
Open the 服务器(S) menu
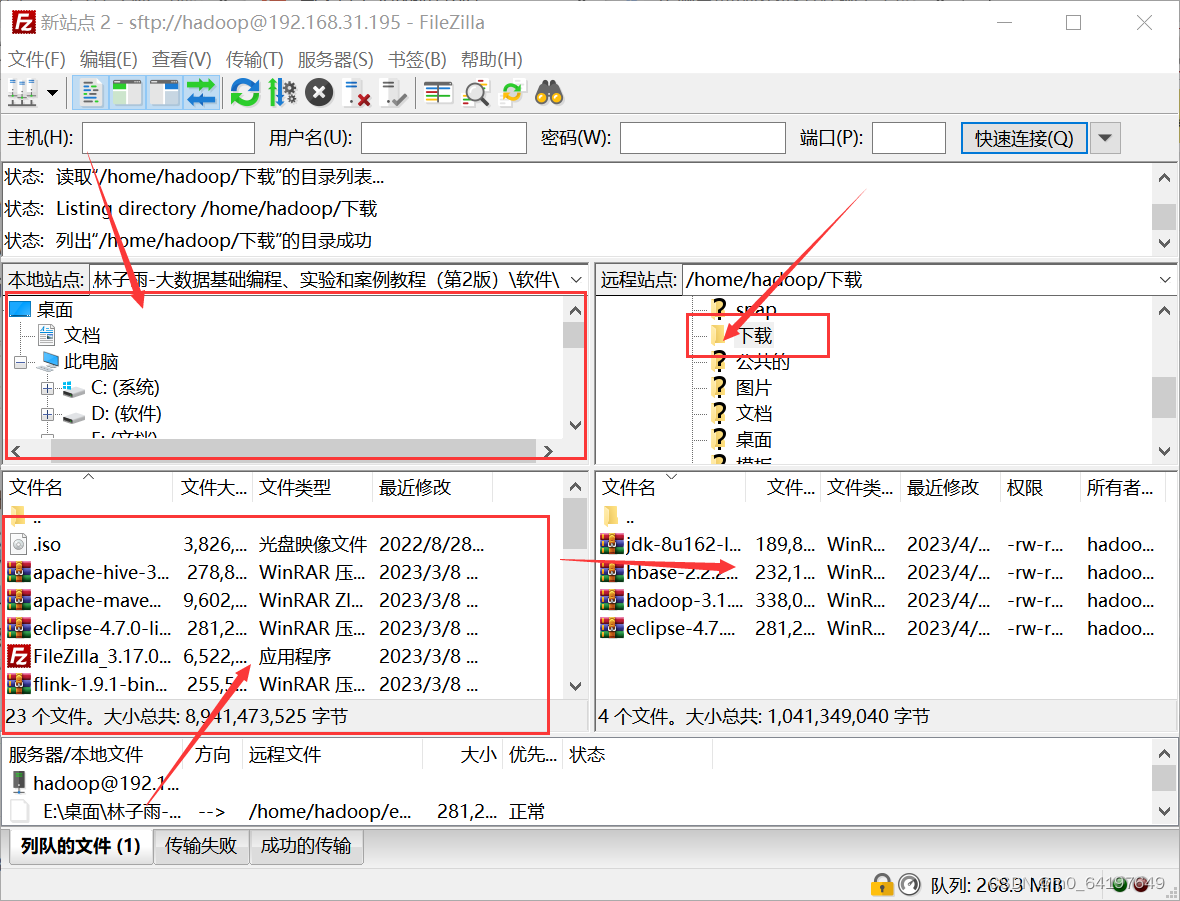point(336,59)
